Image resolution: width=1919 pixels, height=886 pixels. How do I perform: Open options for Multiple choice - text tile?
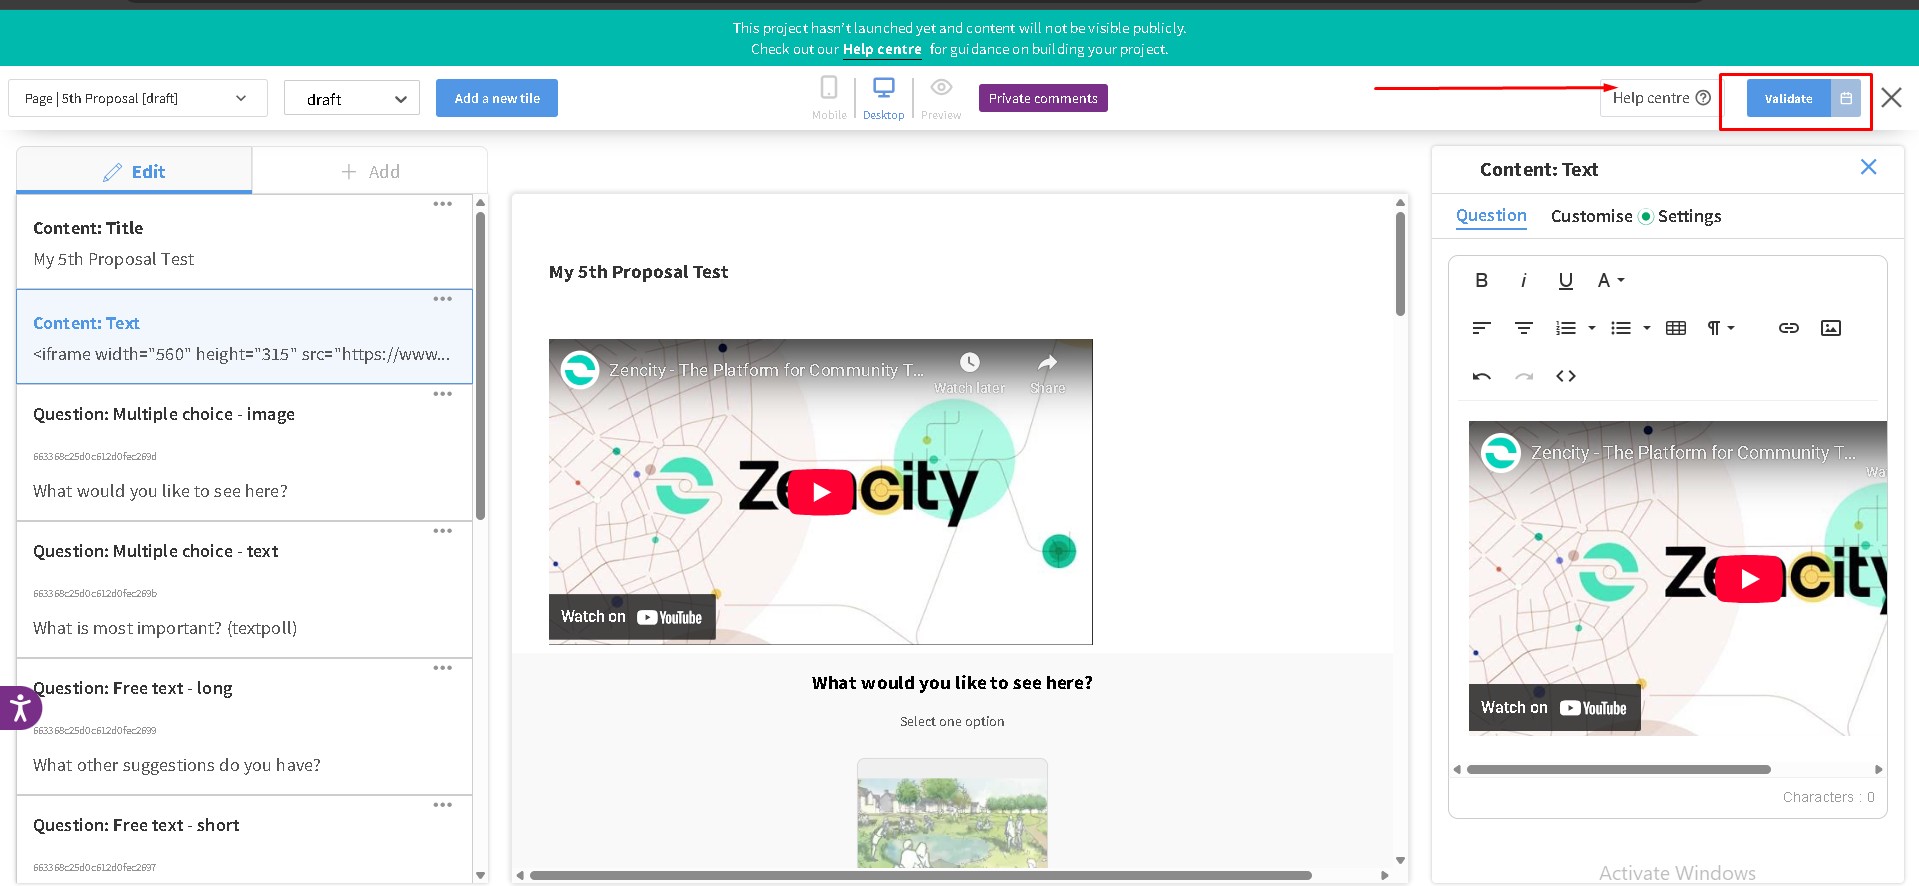coord(443,531)
